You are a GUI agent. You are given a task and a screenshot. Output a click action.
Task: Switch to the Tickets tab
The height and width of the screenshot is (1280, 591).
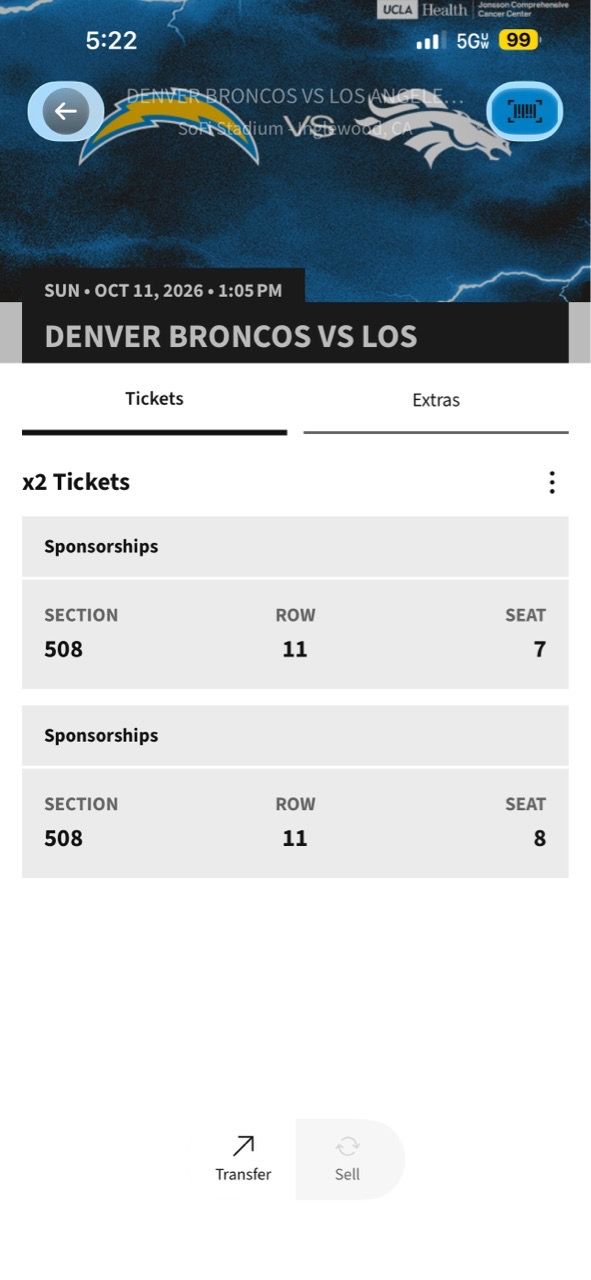154,399
